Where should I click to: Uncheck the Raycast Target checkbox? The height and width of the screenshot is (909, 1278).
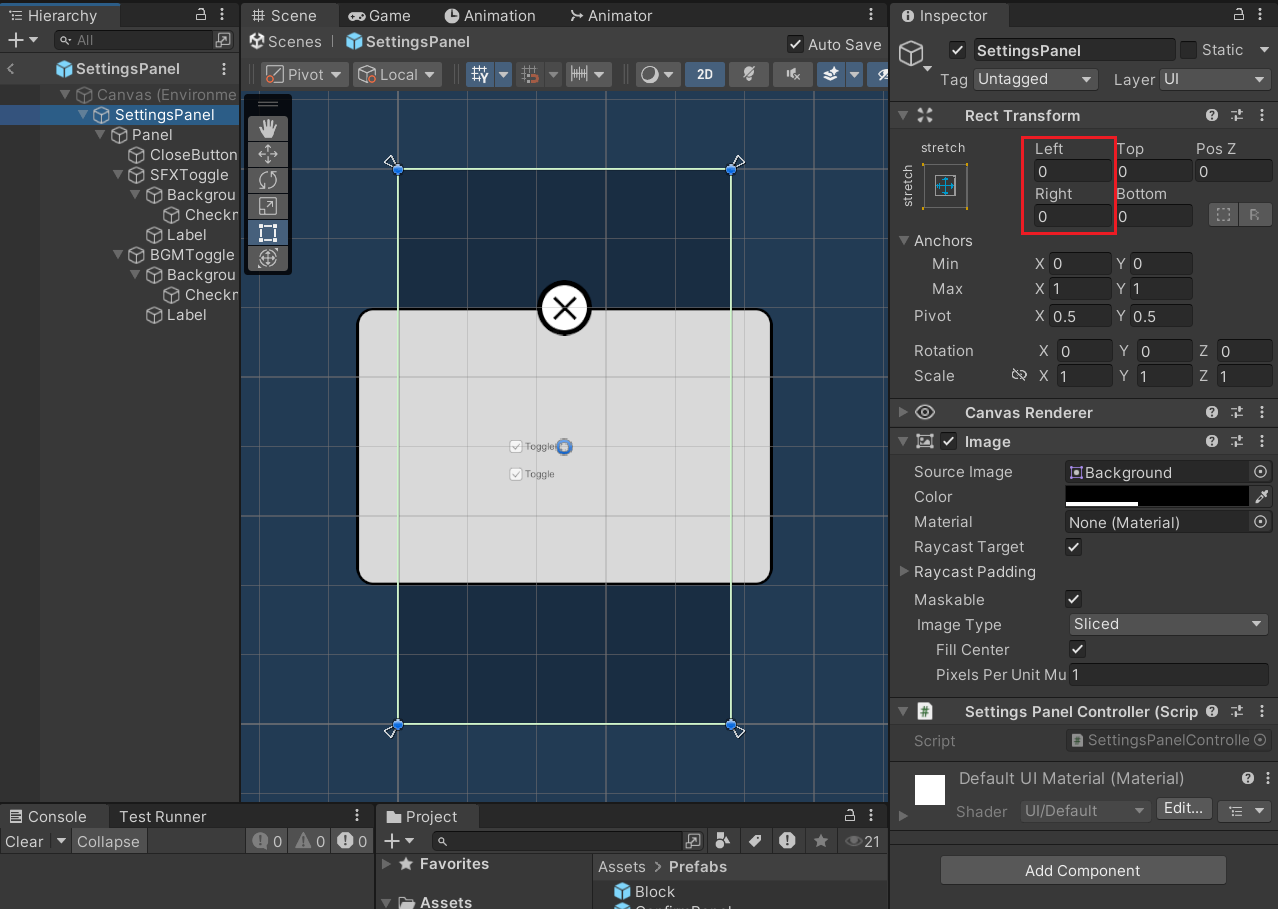pos(1073,547)
